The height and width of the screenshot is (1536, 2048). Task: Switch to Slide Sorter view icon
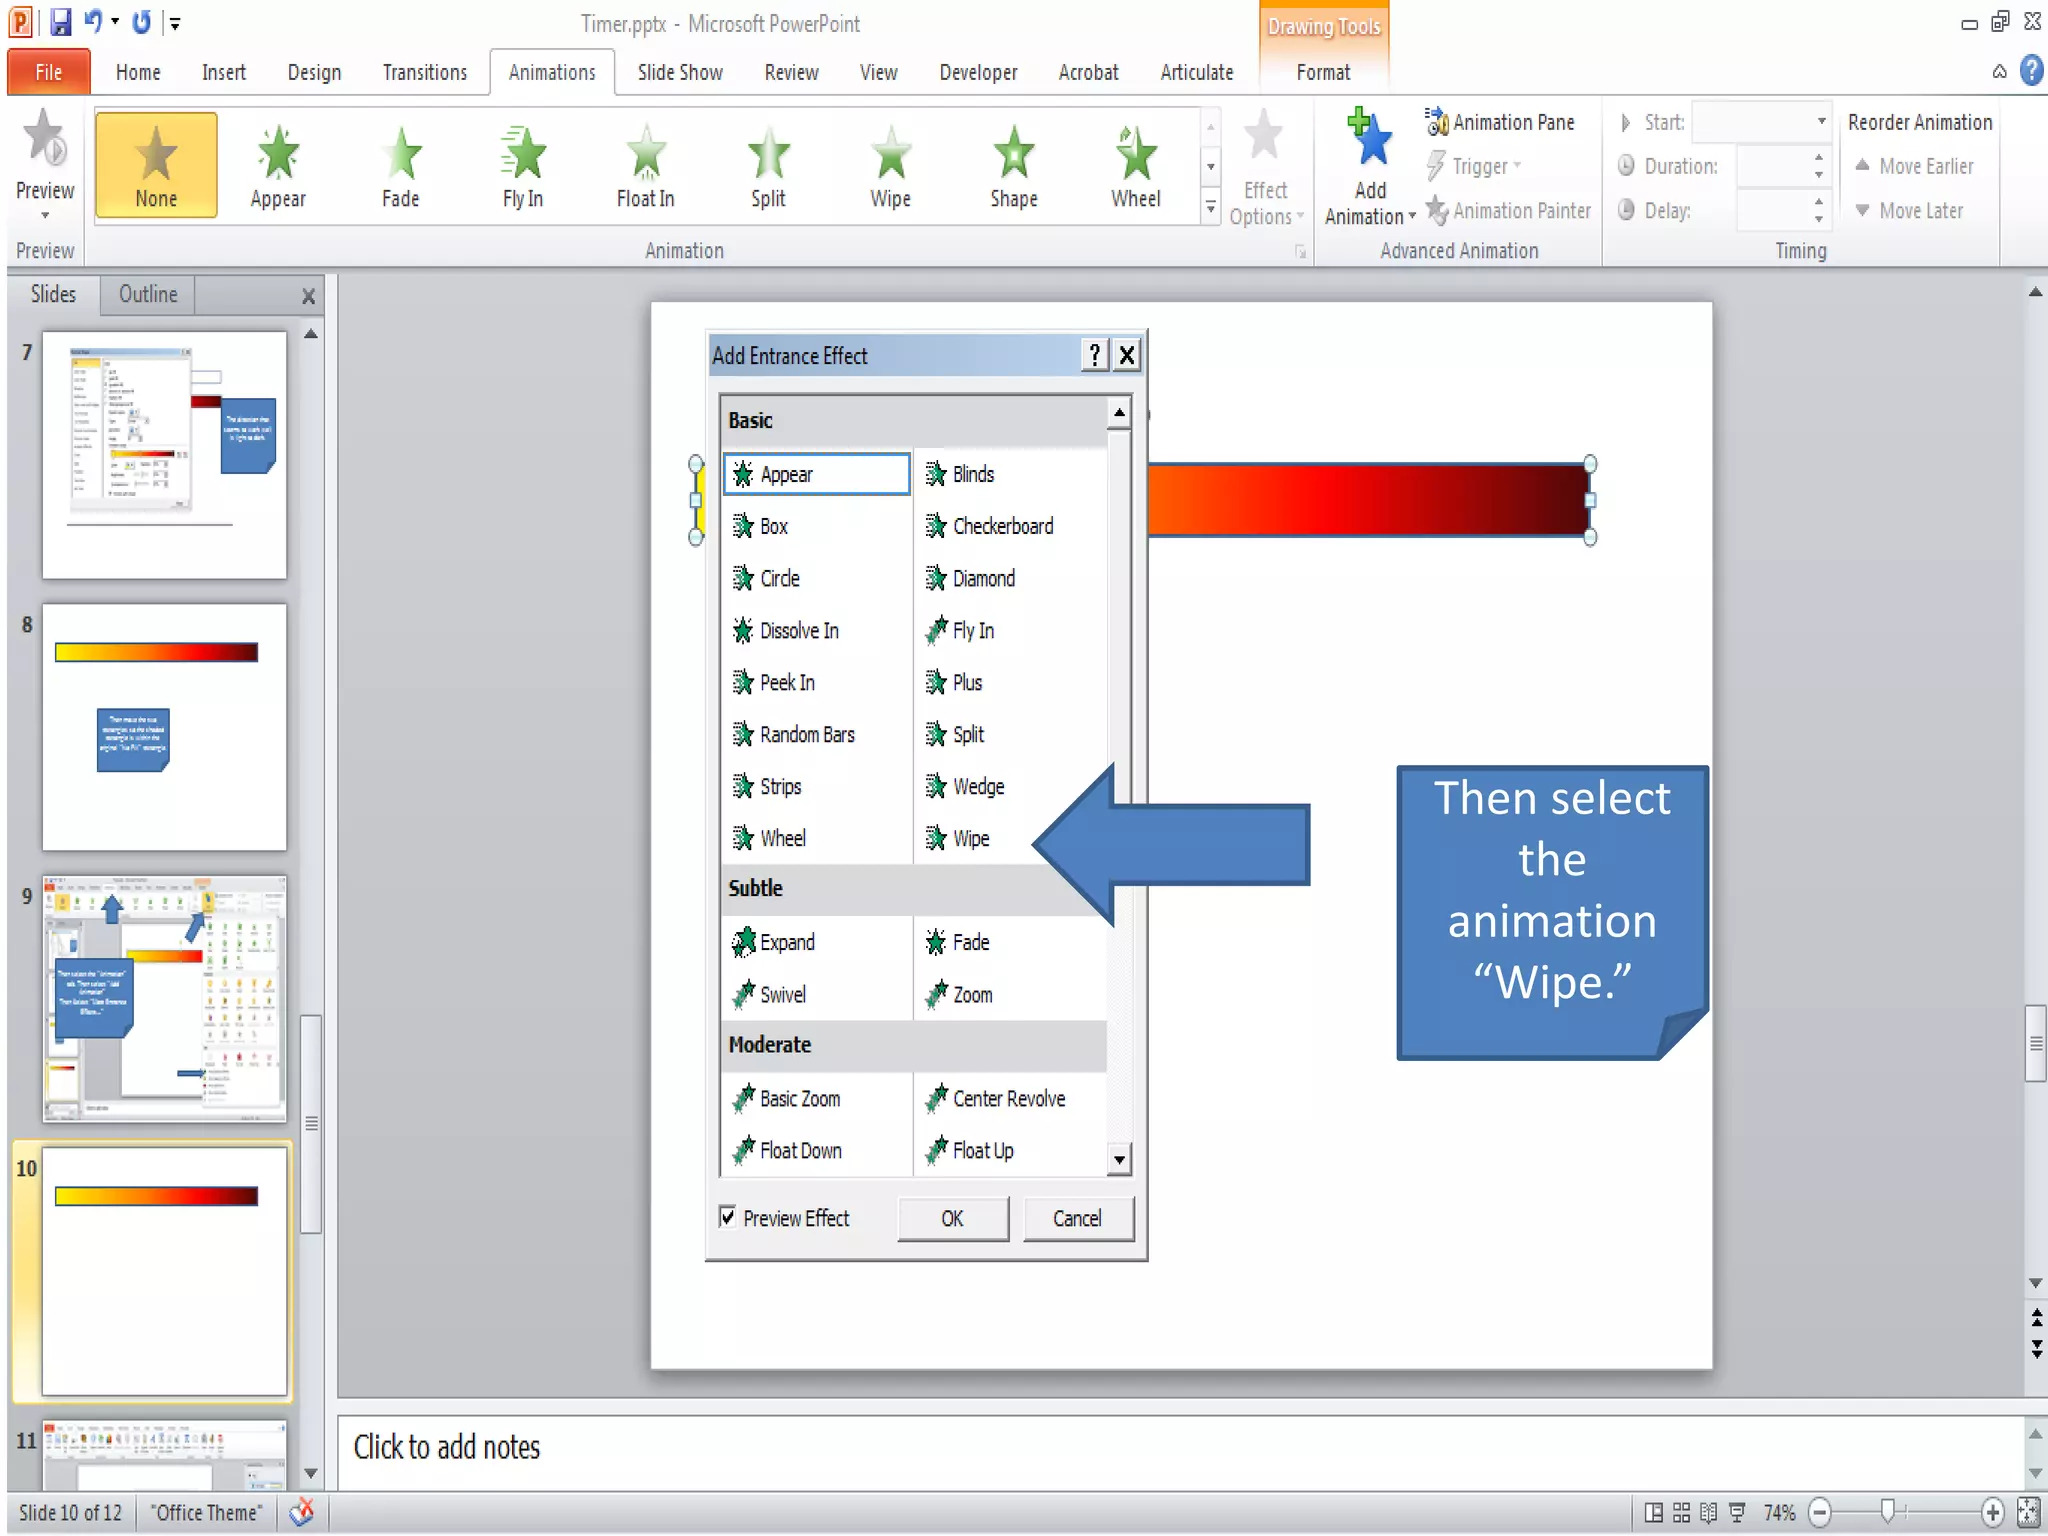click(x=1681, y=1512)
